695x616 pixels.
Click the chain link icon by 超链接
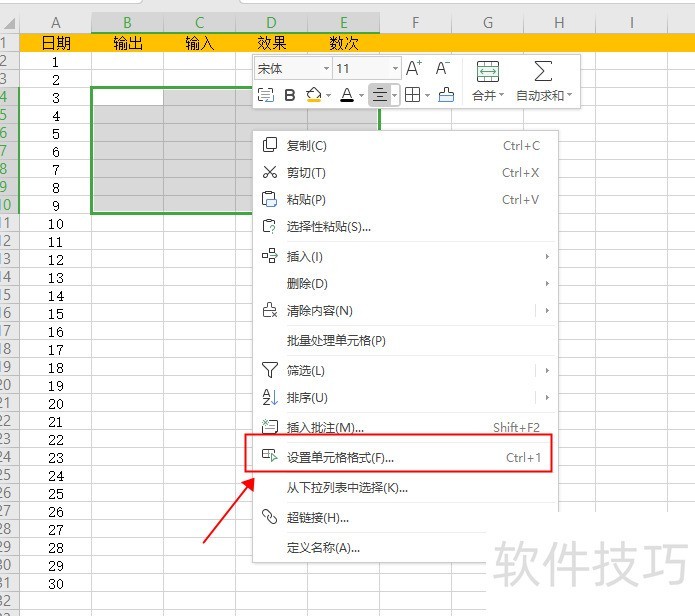(x=269, y=517)
